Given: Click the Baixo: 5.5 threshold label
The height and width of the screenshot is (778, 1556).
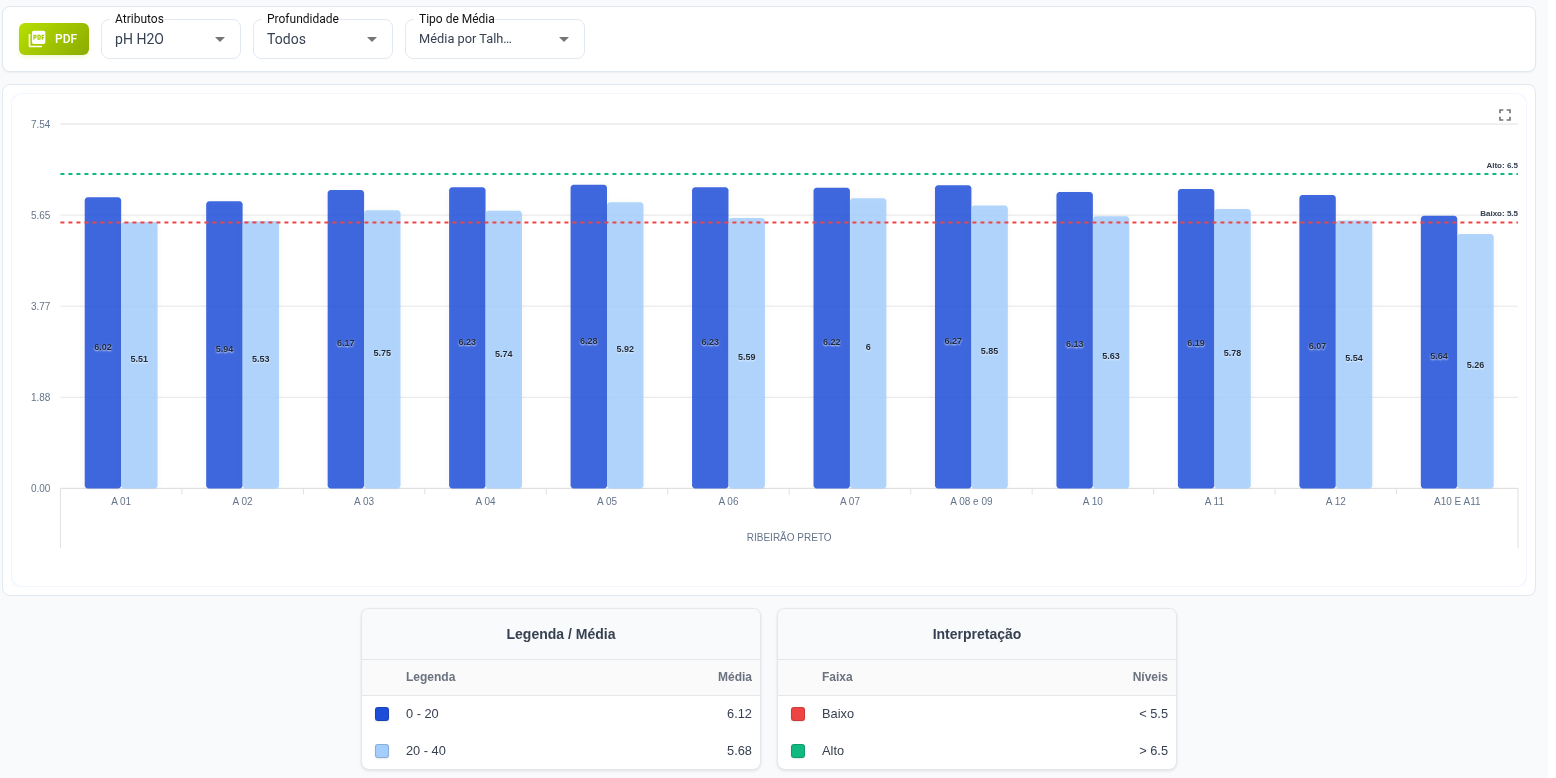Looking at the screenshot, I should (1498, 213).
